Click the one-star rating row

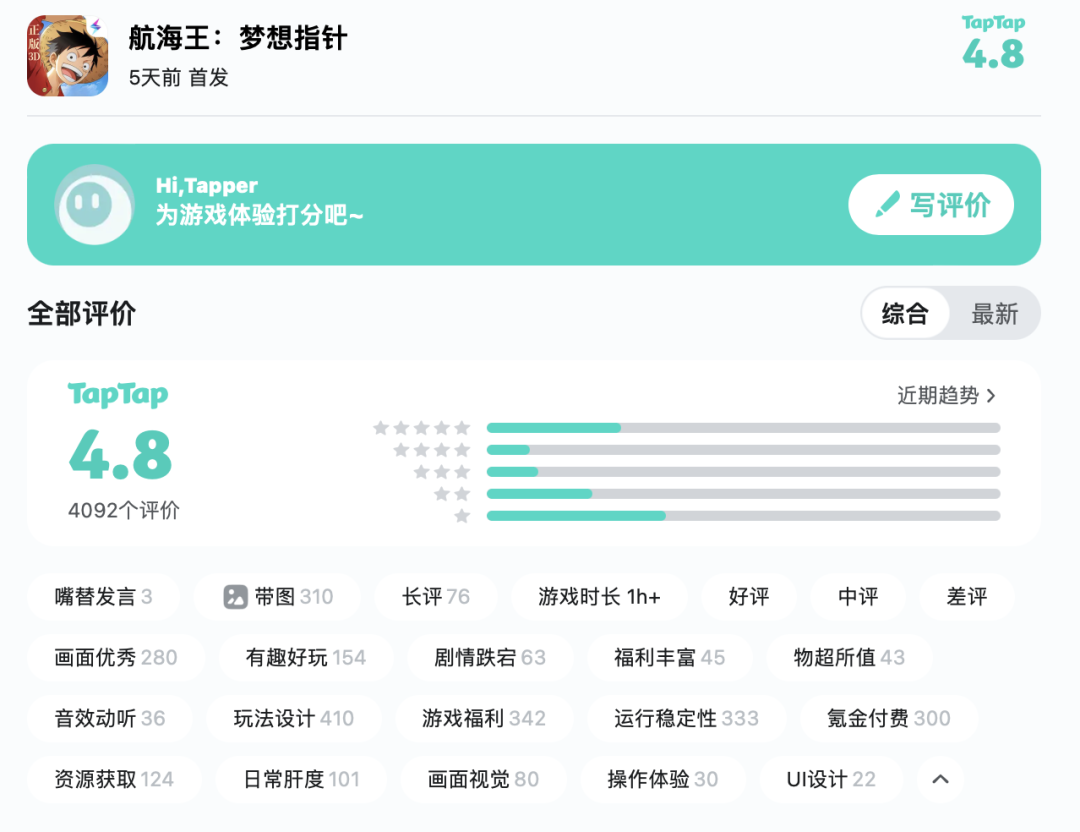tap(742, 516)
